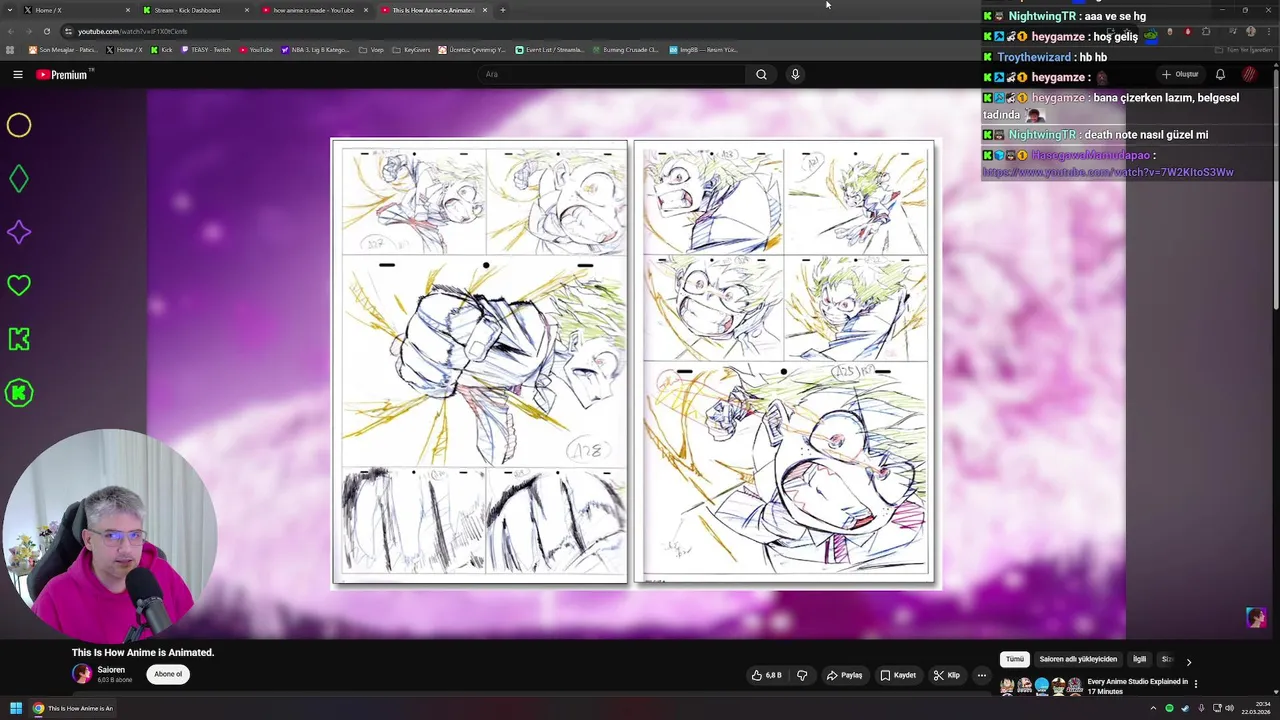Click the green diamond overlay icon
Viewport: 1280px width, 720px height.
click(x=19, y=179)
